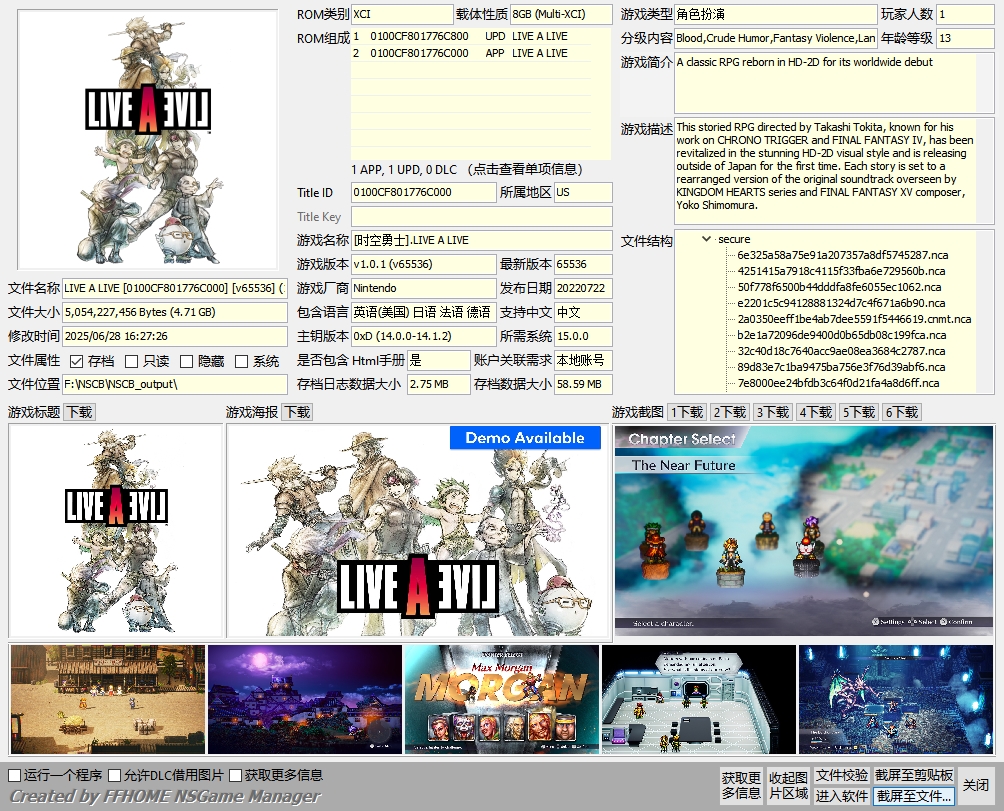Click the 游戏海报 下载 button
The height and width of the screenshot is (811, 1004).
(297, 412)
